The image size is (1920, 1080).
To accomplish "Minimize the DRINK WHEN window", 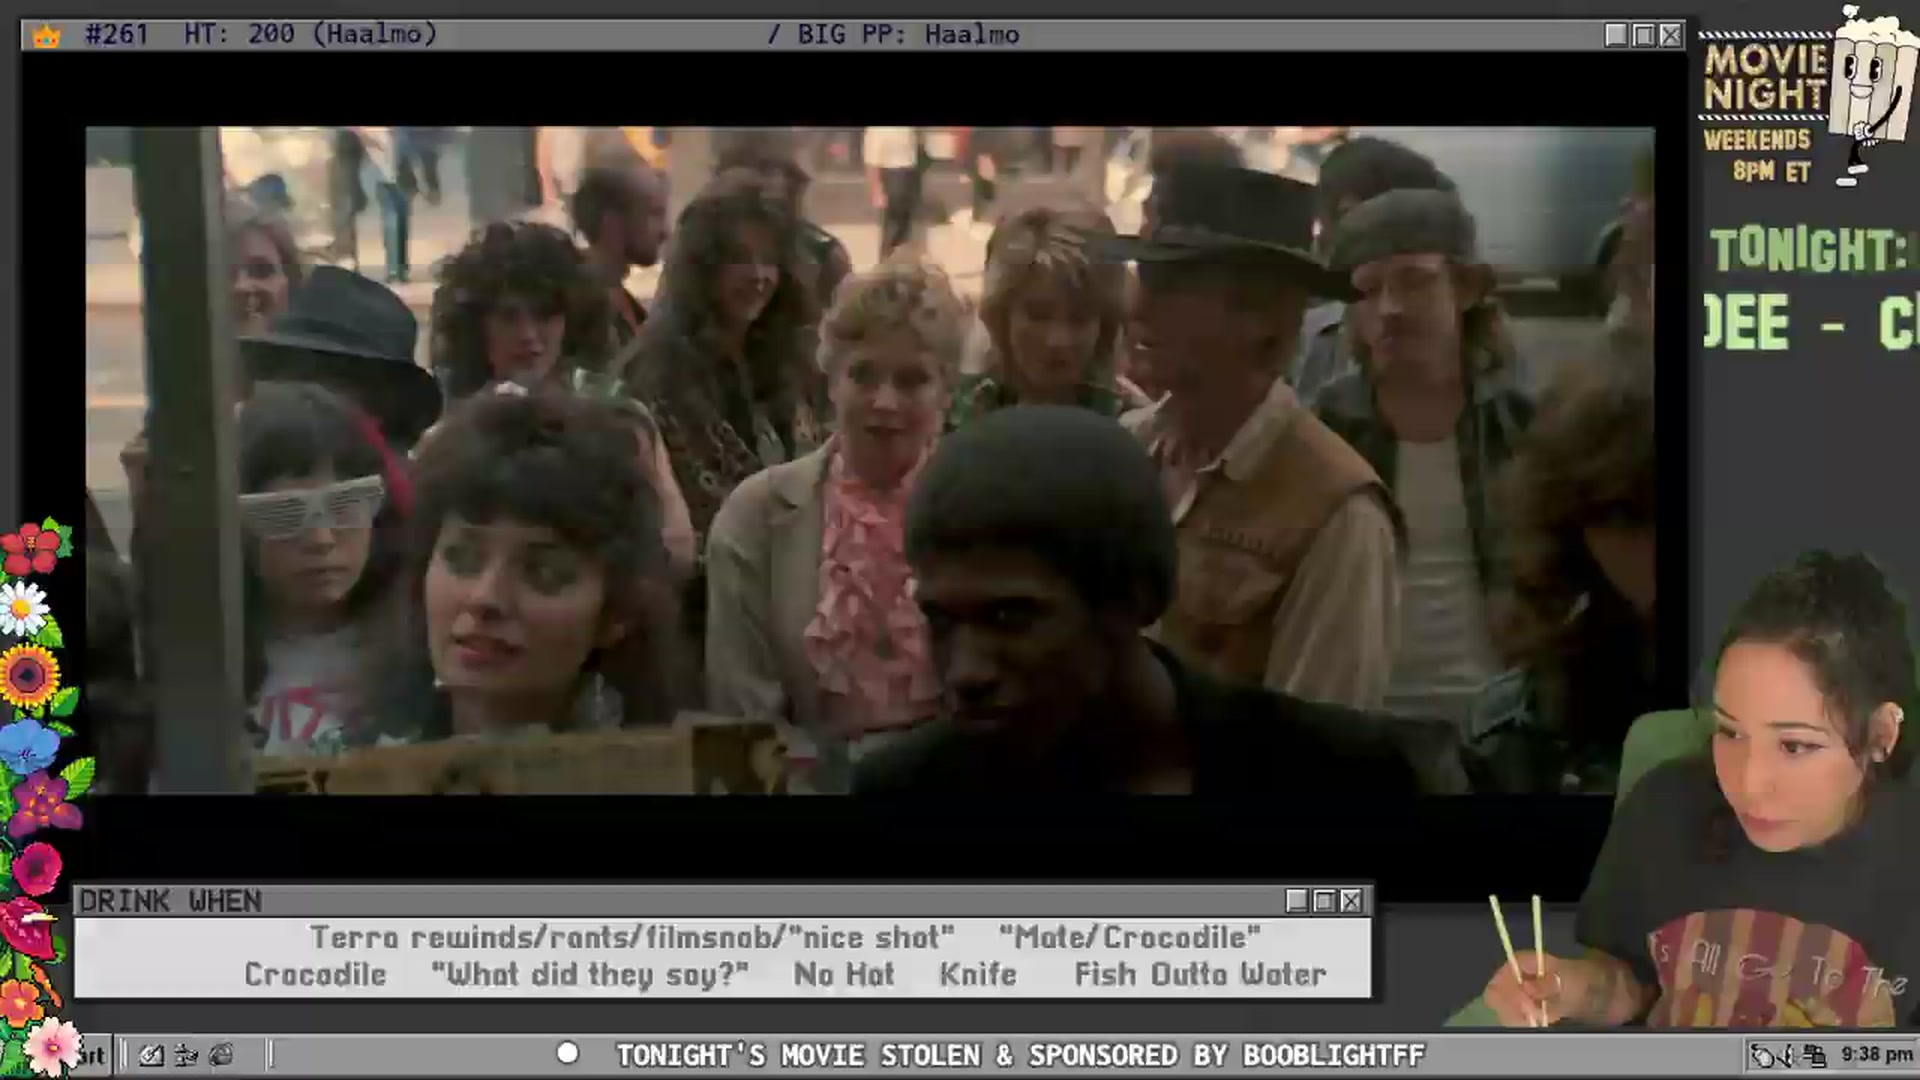I will click(1297, 901).
